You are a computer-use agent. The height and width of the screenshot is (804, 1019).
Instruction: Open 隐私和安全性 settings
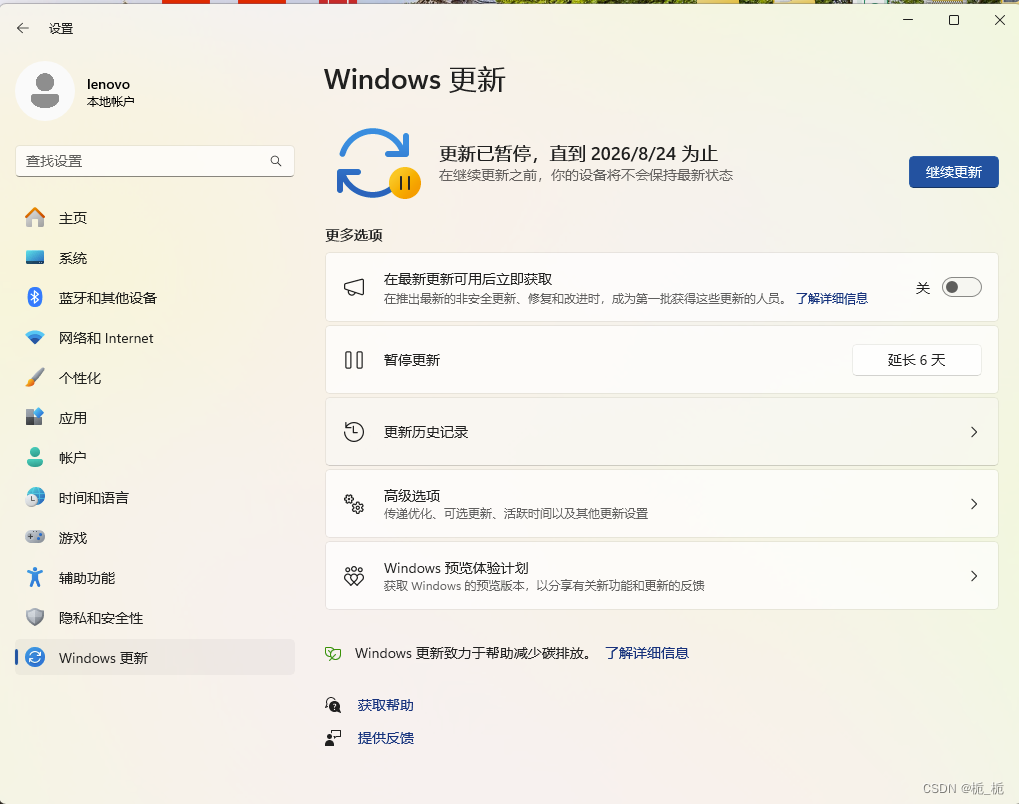pos(155,617)
